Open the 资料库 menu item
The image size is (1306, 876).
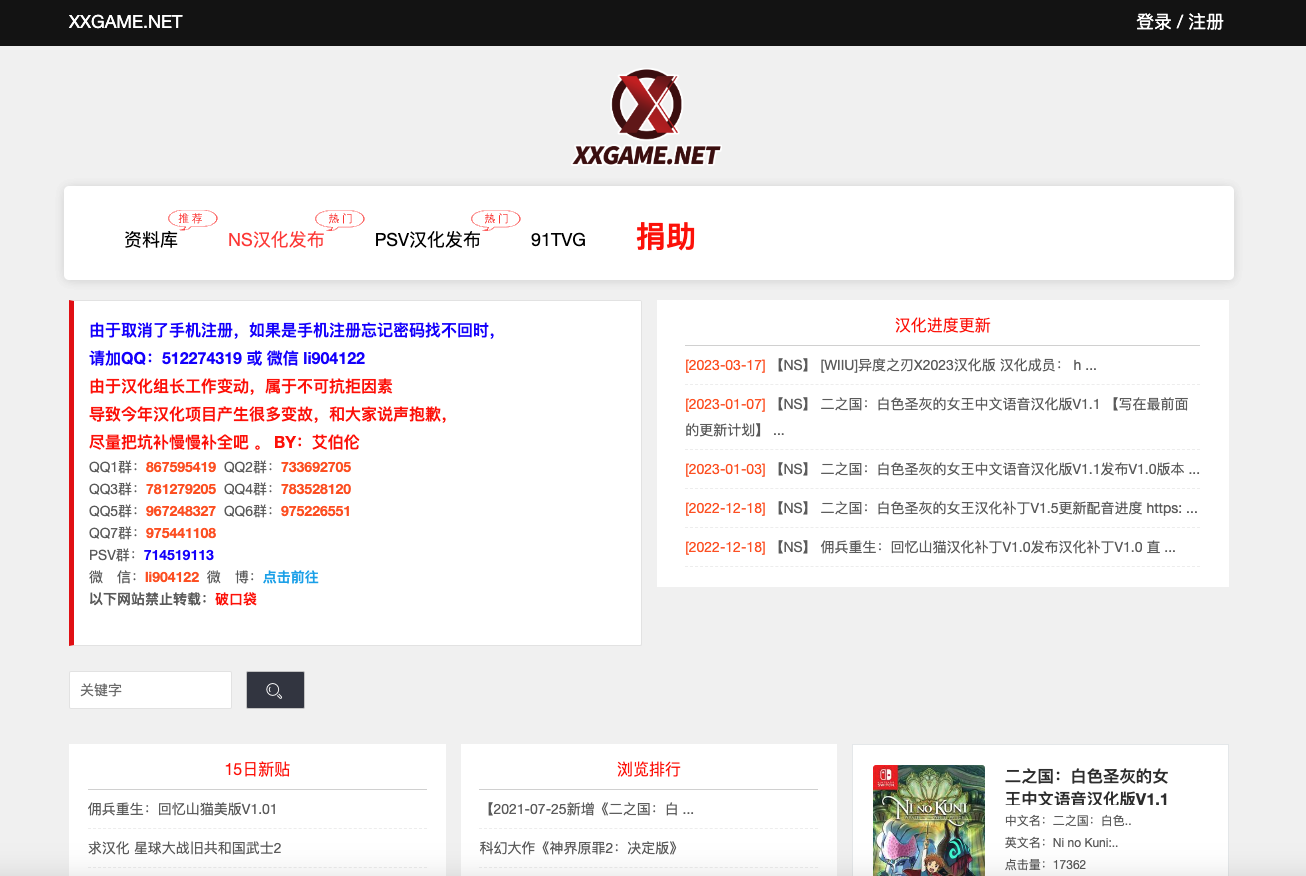151,240
